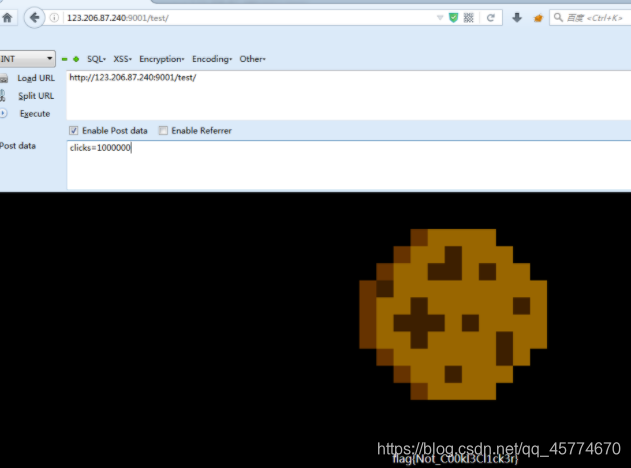
Task: Open the orange bookmark star icon
Action: (x=538, y=18)
